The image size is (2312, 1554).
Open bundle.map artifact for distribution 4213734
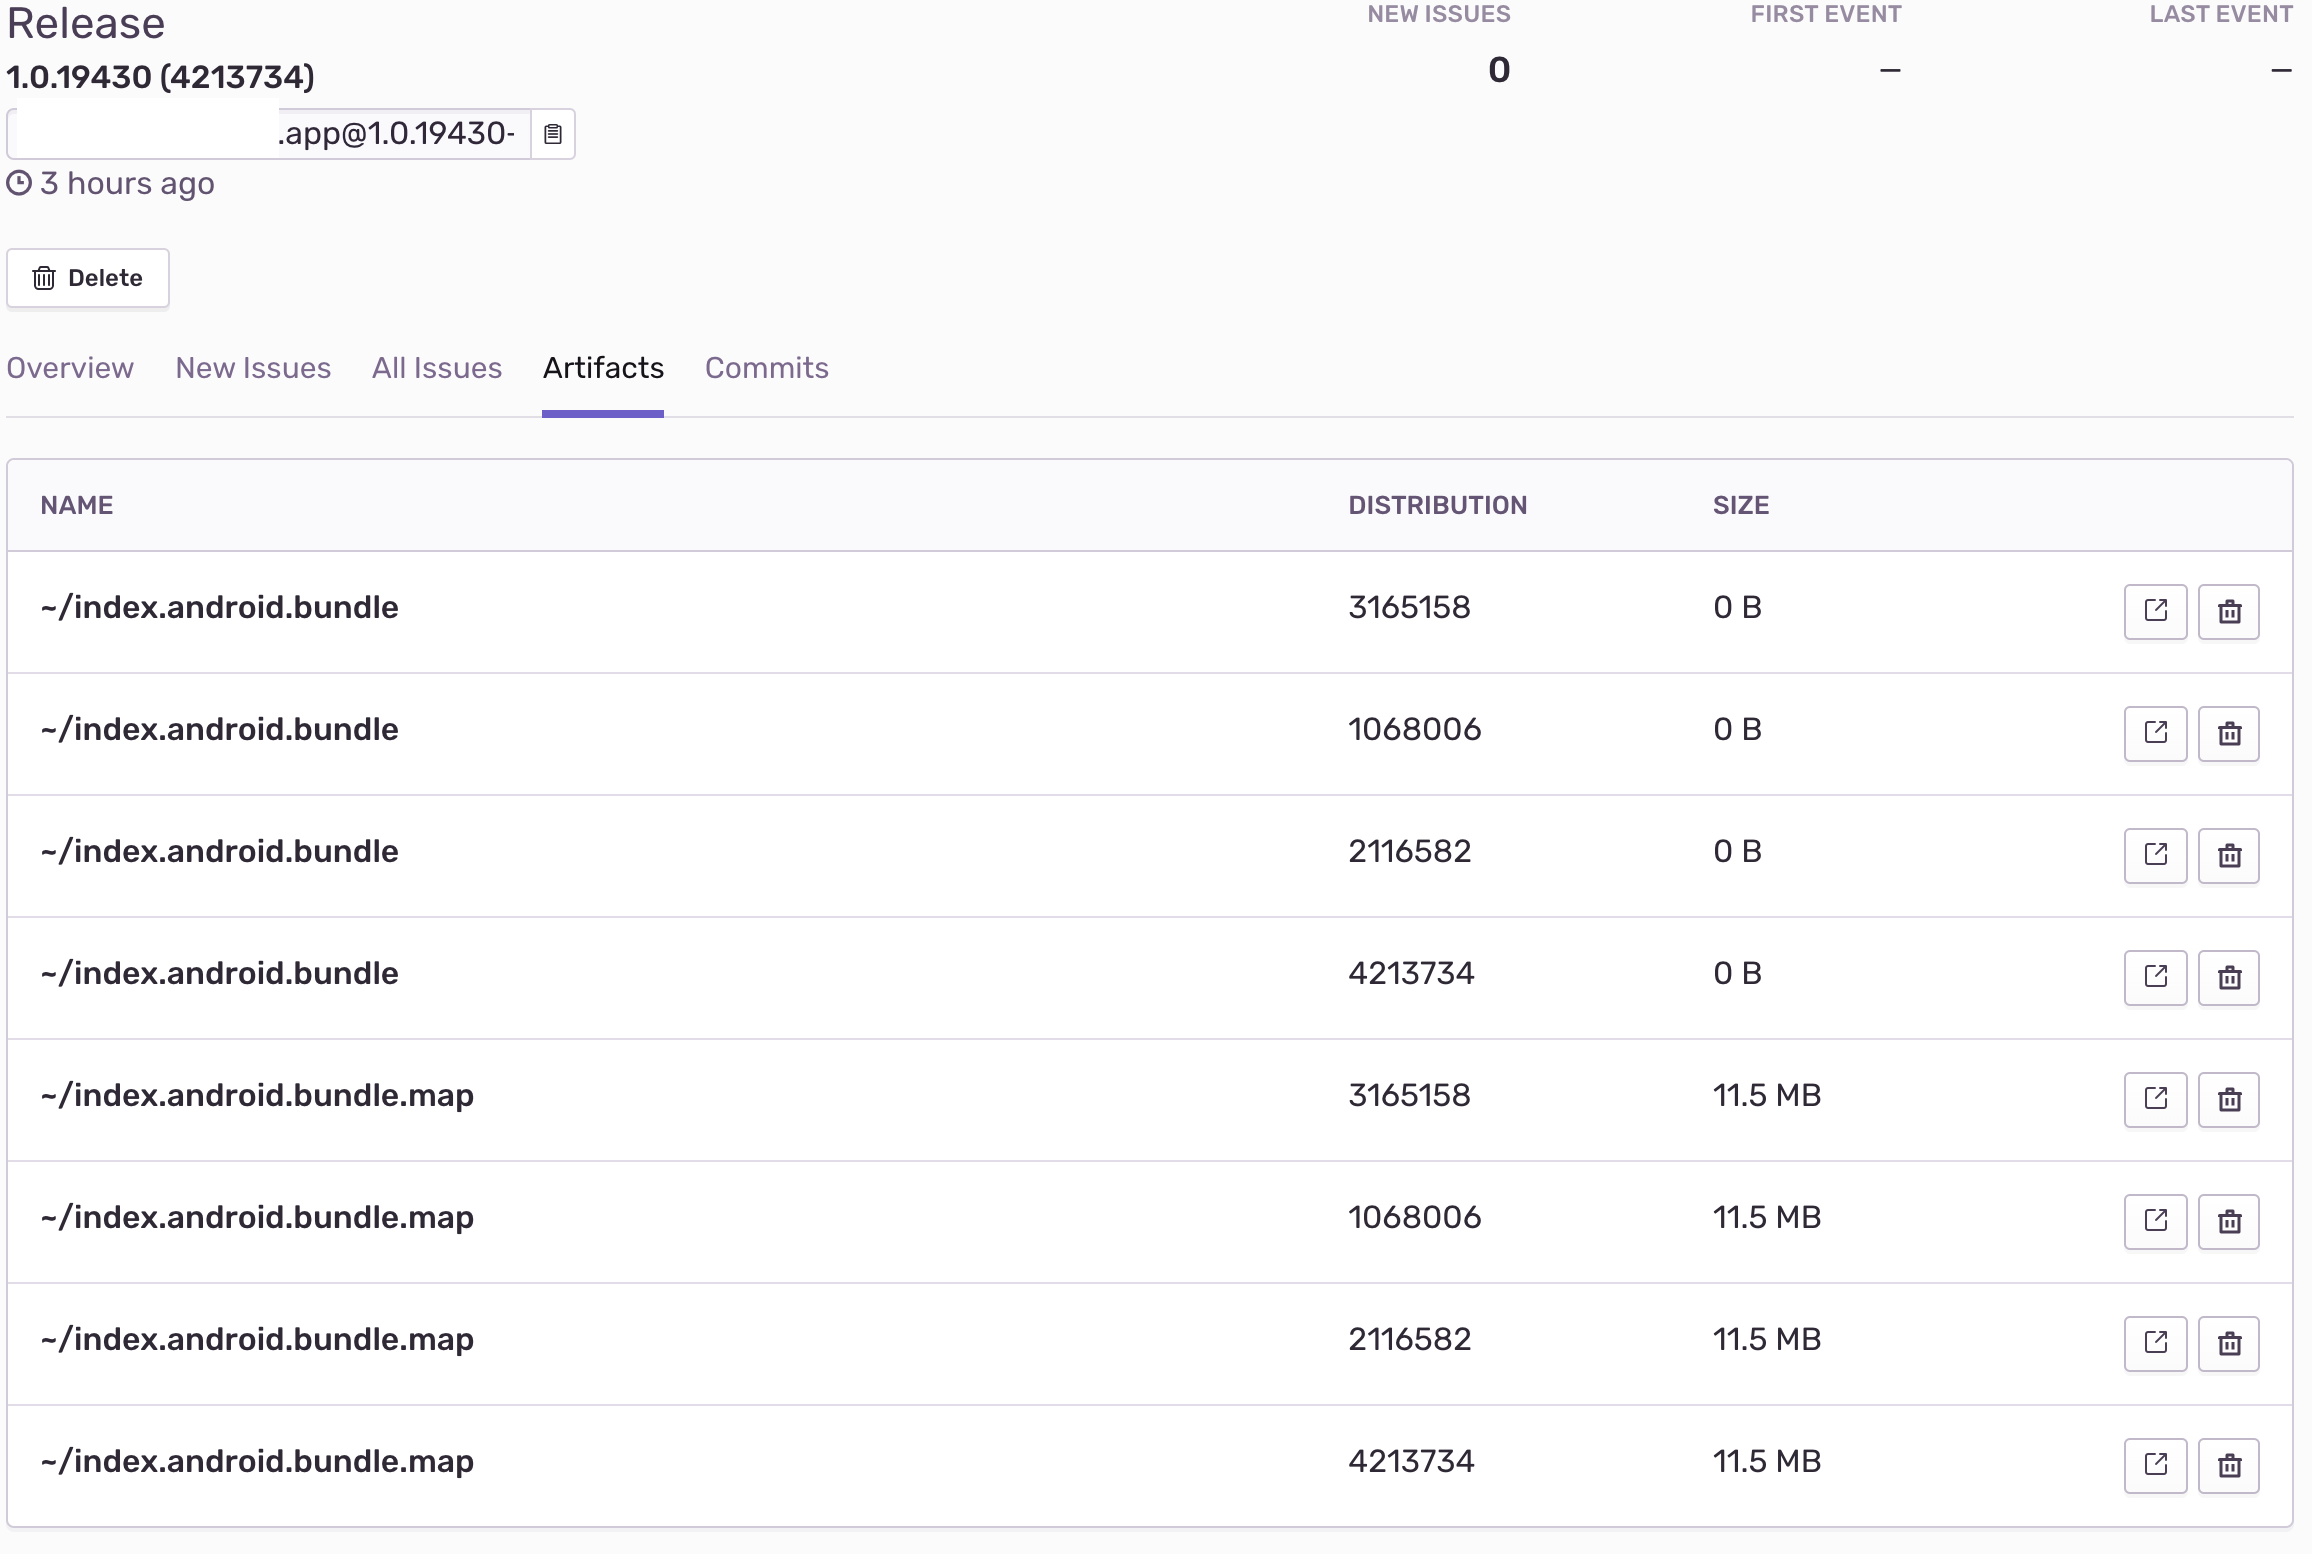click(2155, 1465)
